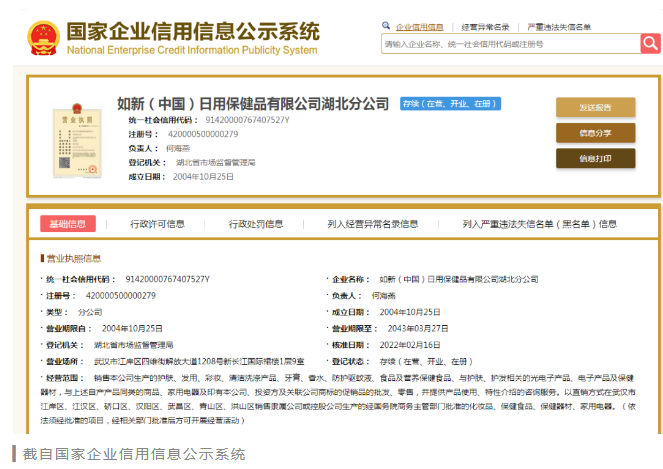Click the 发送报告 button
Viewport: 663px width, 469px height.
pyautogui.click(x=595, y=107)
